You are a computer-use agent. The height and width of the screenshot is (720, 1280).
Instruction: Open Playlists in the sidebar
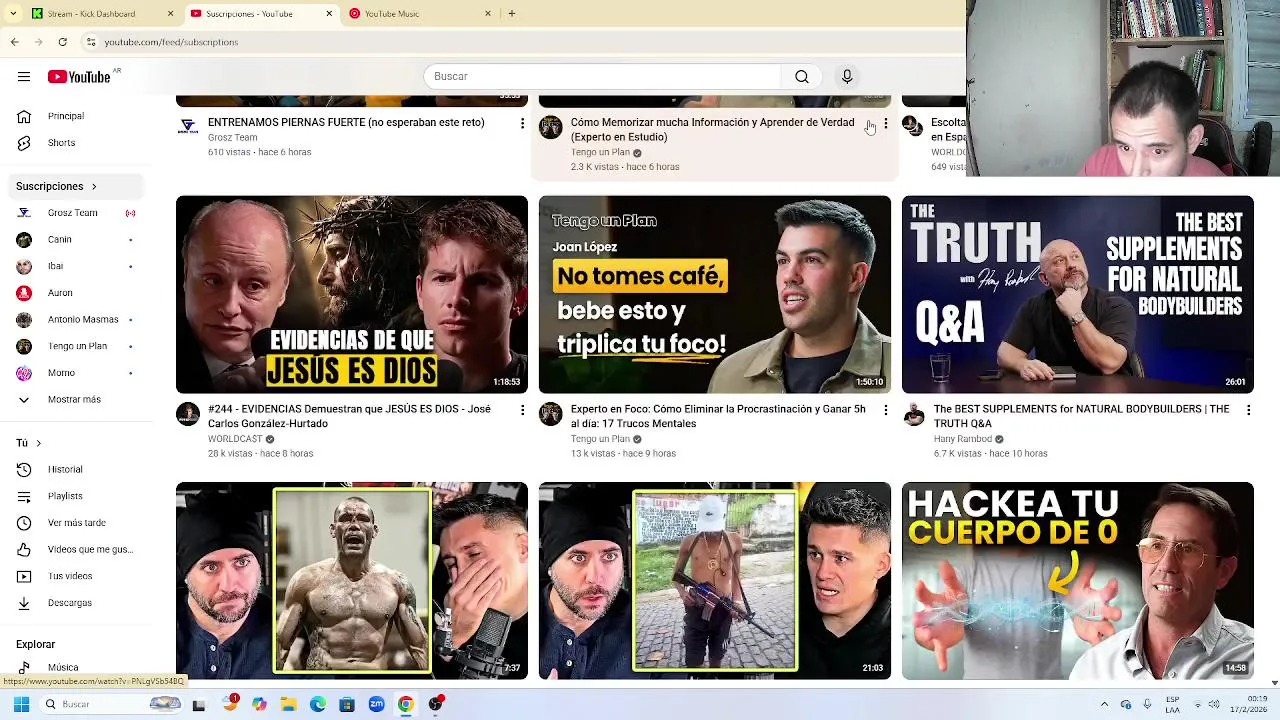[x=75, y=496]
